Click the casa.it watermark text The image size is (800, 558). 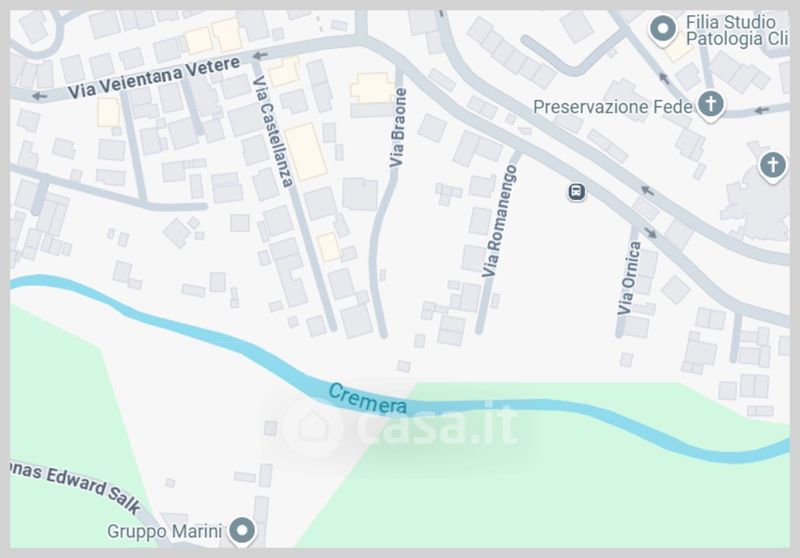pyautogui.click(x=438, y=425)
